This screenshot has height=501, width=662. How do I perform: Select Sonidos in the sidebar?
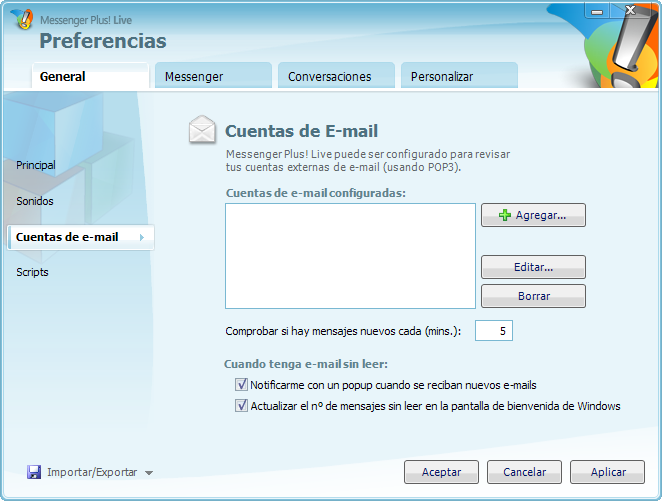[x=35, y=201]
